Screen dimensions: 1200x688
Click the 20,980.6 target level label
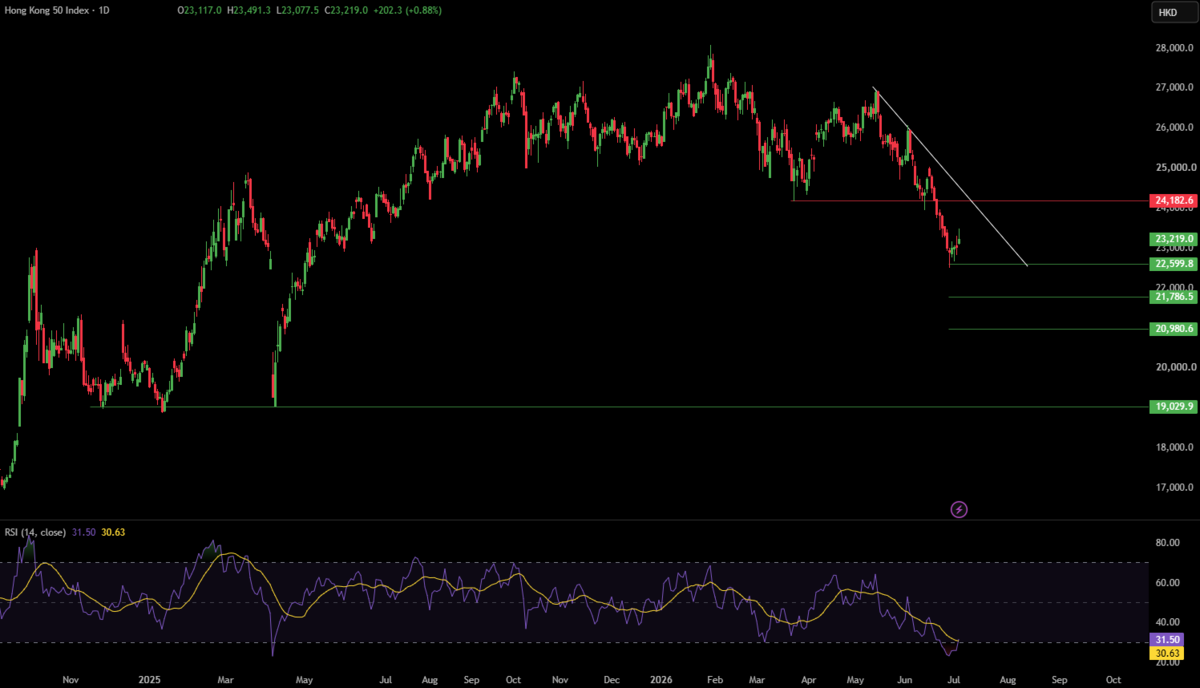click(1174, 329)
